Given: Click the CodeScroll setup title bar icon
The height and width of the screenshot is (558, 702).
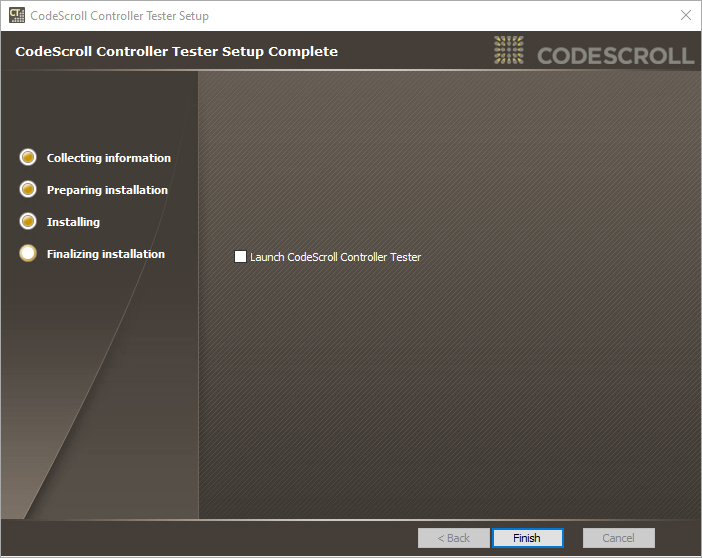Looking at the screenshot, I should (x=17, y=15).
